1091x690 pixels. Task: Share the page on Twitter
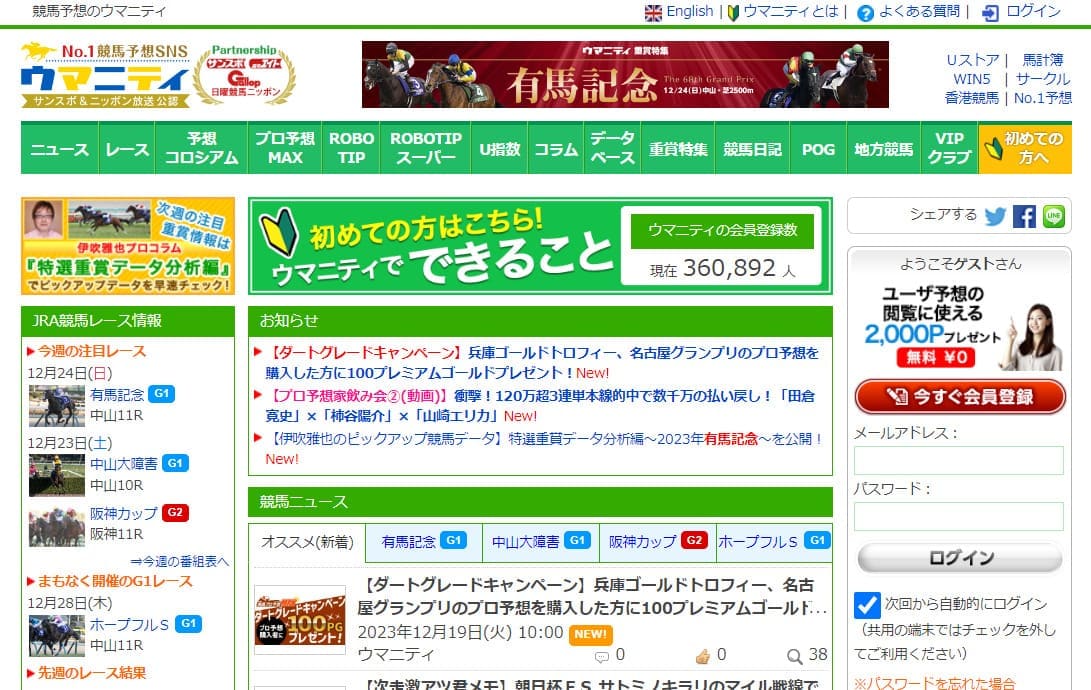point(995,216)
